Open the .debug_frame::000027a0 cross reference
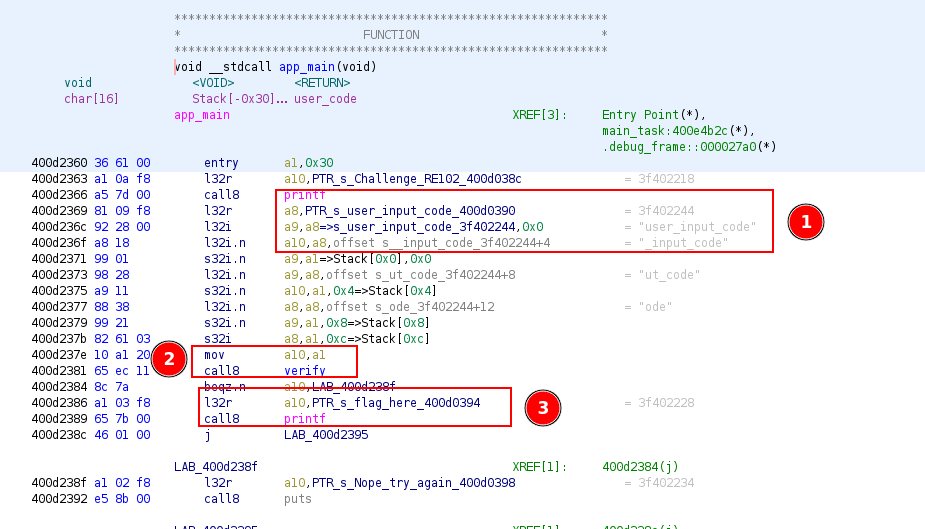925x529 pixels. click(689, 147)
